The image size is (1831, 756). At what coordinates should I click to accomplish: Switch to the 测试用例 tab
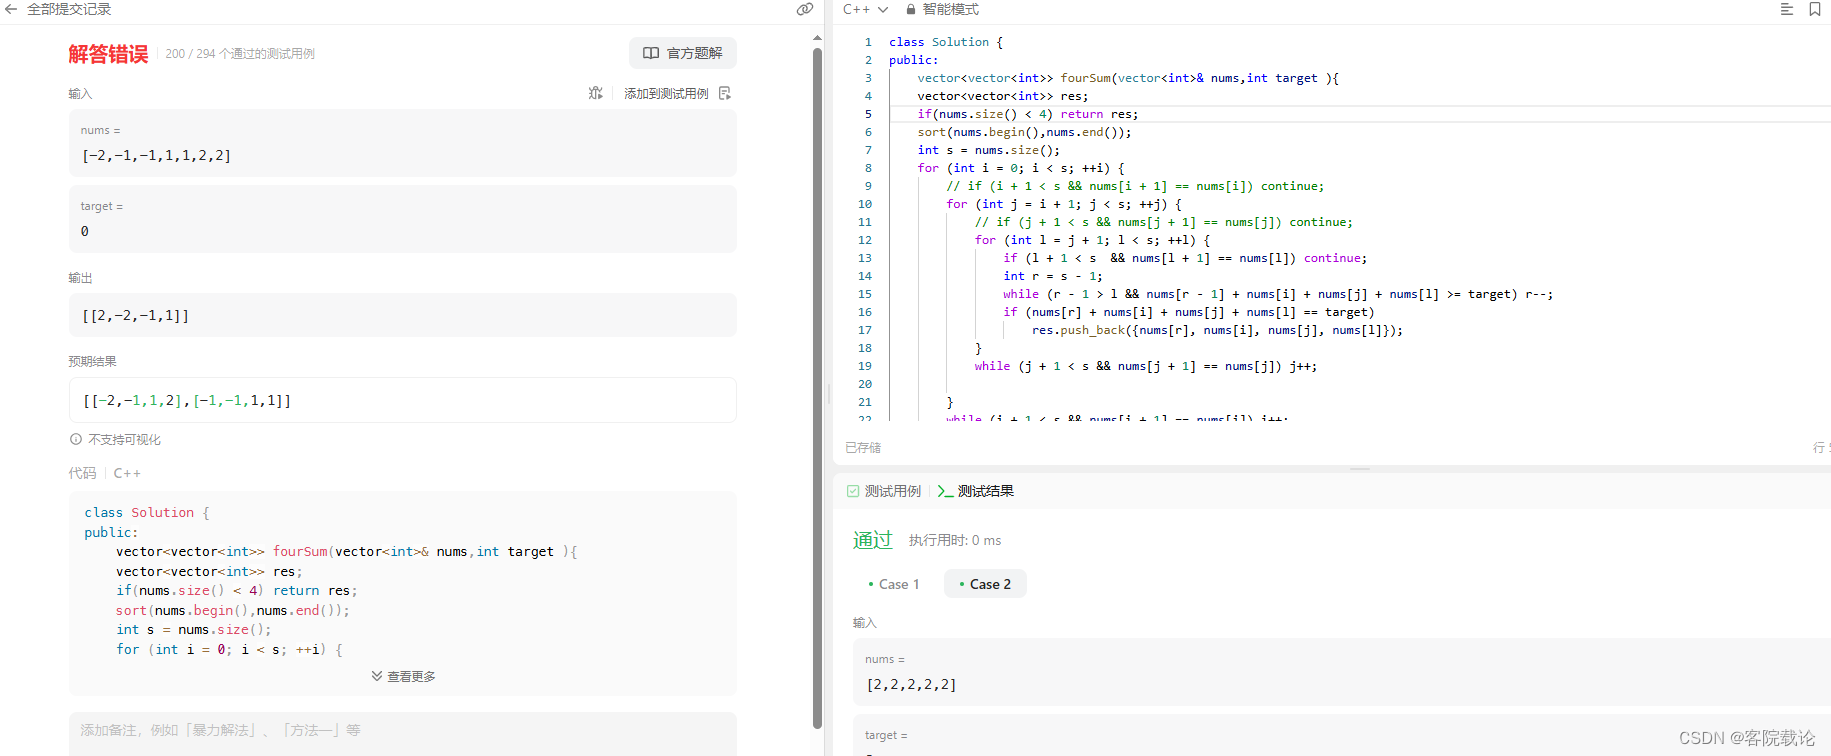tap(884, 491)
